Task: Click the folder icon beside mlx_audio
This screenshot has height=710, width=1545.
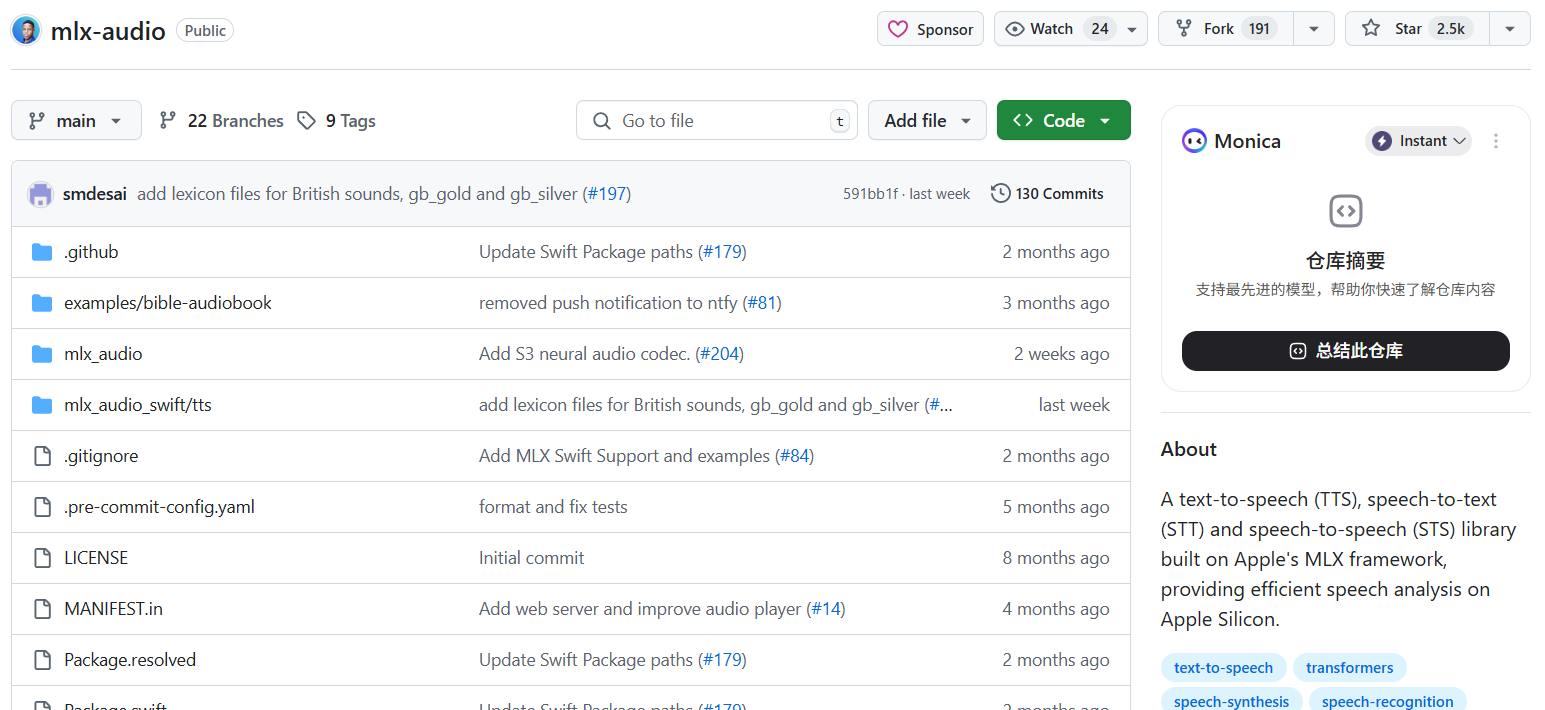Action: pyautogui.click(x=42, y=354)
